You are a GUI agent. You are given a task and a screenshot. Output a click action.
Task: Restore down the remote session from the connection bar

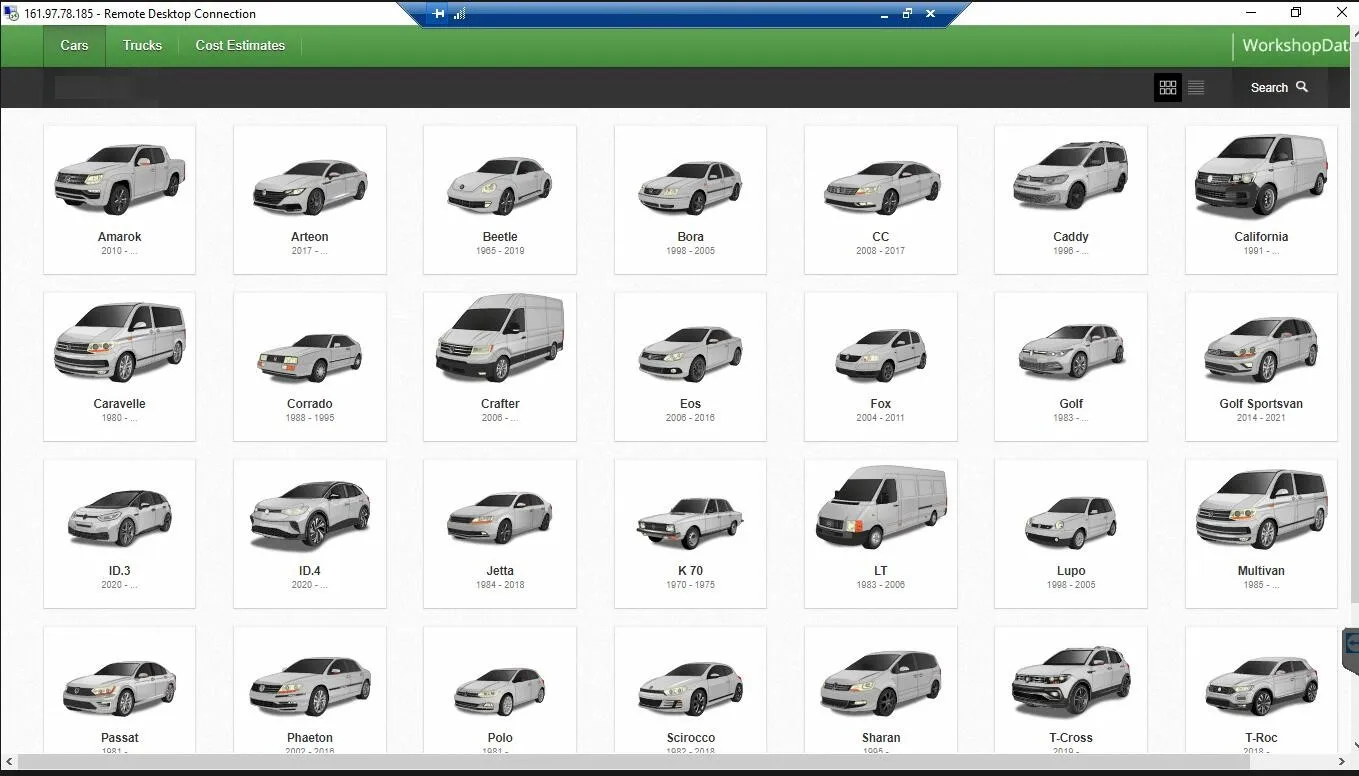[x=908, y=14]
